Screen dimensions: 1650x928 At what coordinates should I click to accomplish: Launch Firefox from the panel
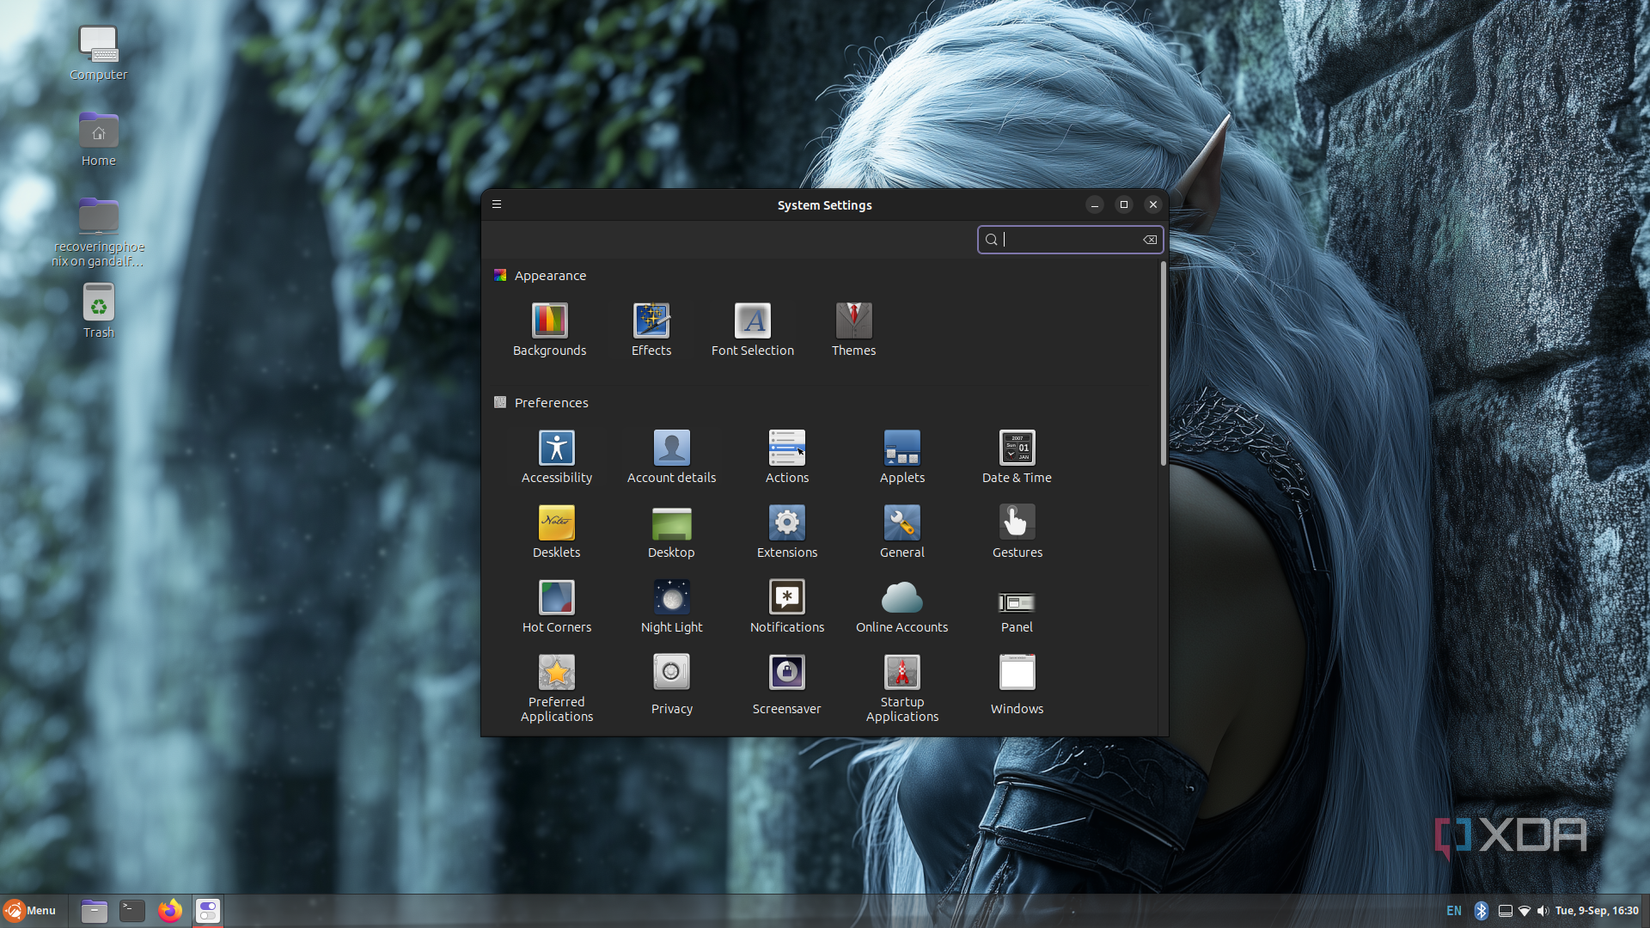pyautogui.click(x=170, y=910)
